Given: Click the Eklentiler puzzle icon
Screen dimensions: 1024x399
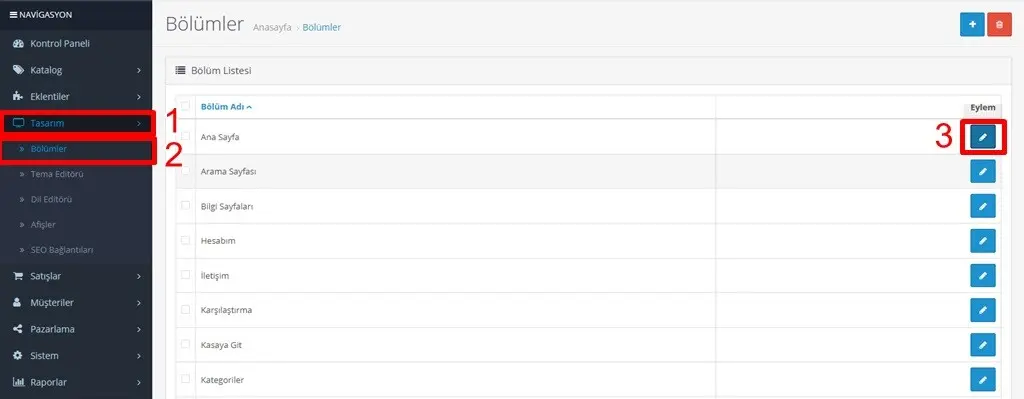Looking at the screenshot, I should coord(18,96).
